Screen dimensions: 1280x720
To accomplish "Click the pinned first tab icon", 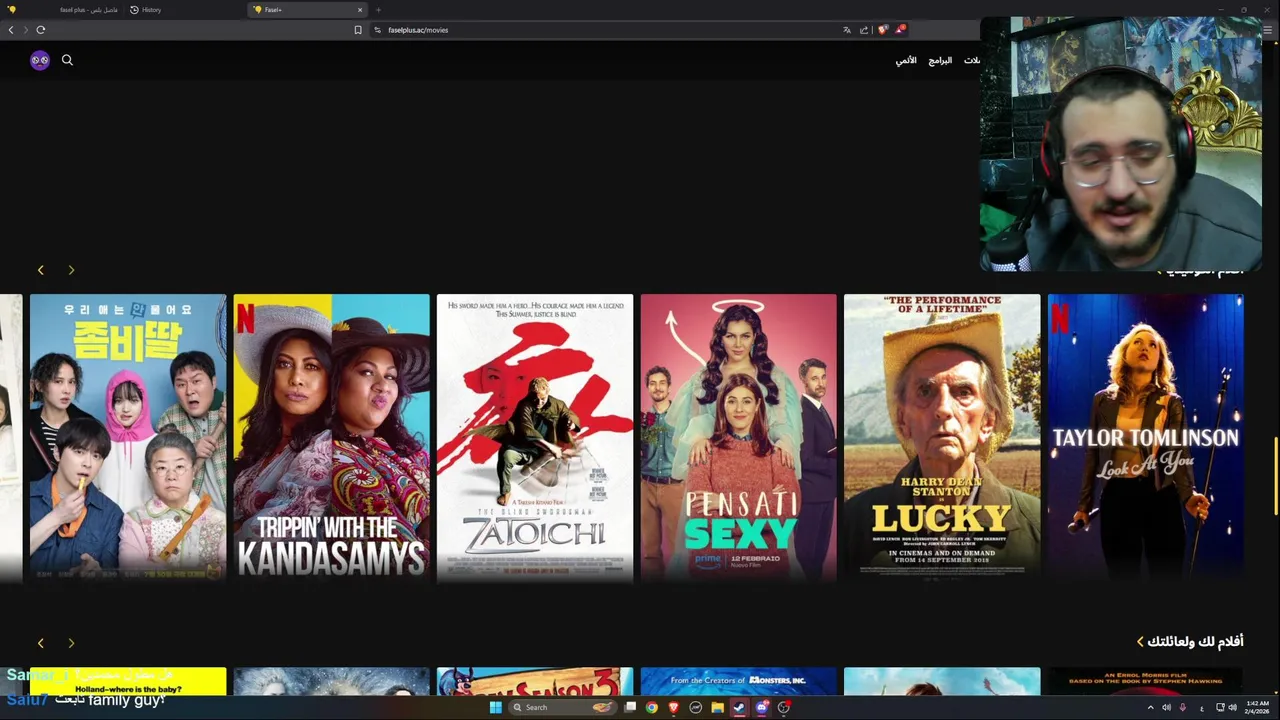I will pos(13,10).
